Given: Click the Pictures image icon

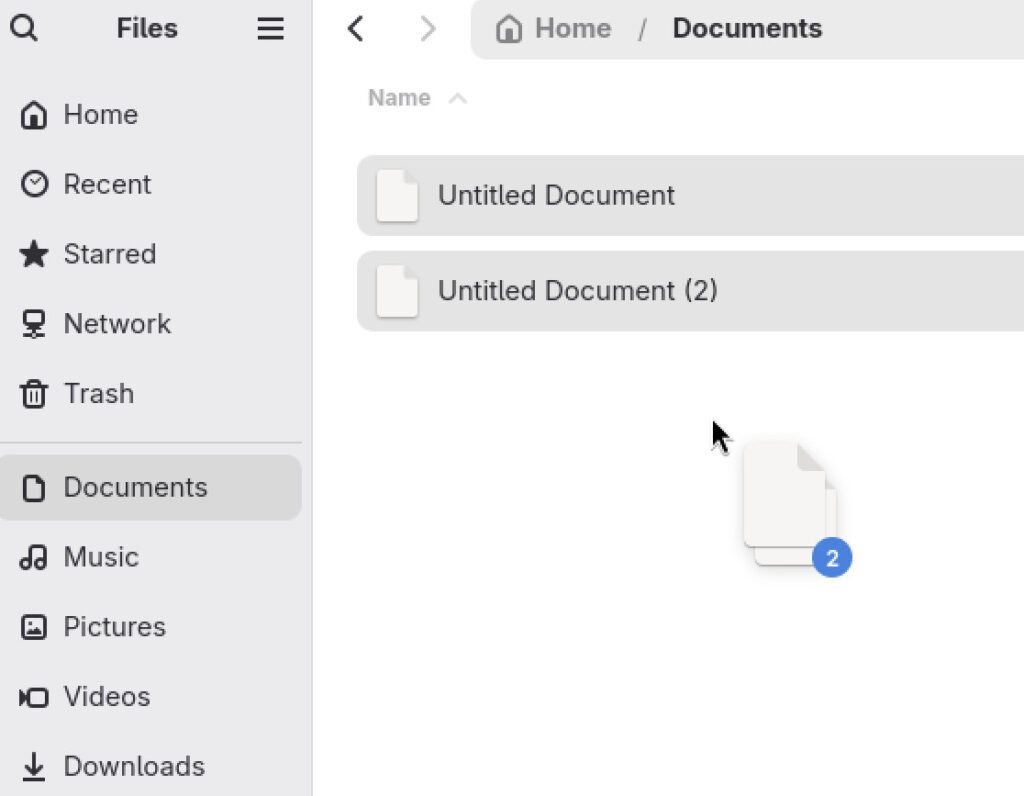Looking at the screenshot, I should point(34,627).
